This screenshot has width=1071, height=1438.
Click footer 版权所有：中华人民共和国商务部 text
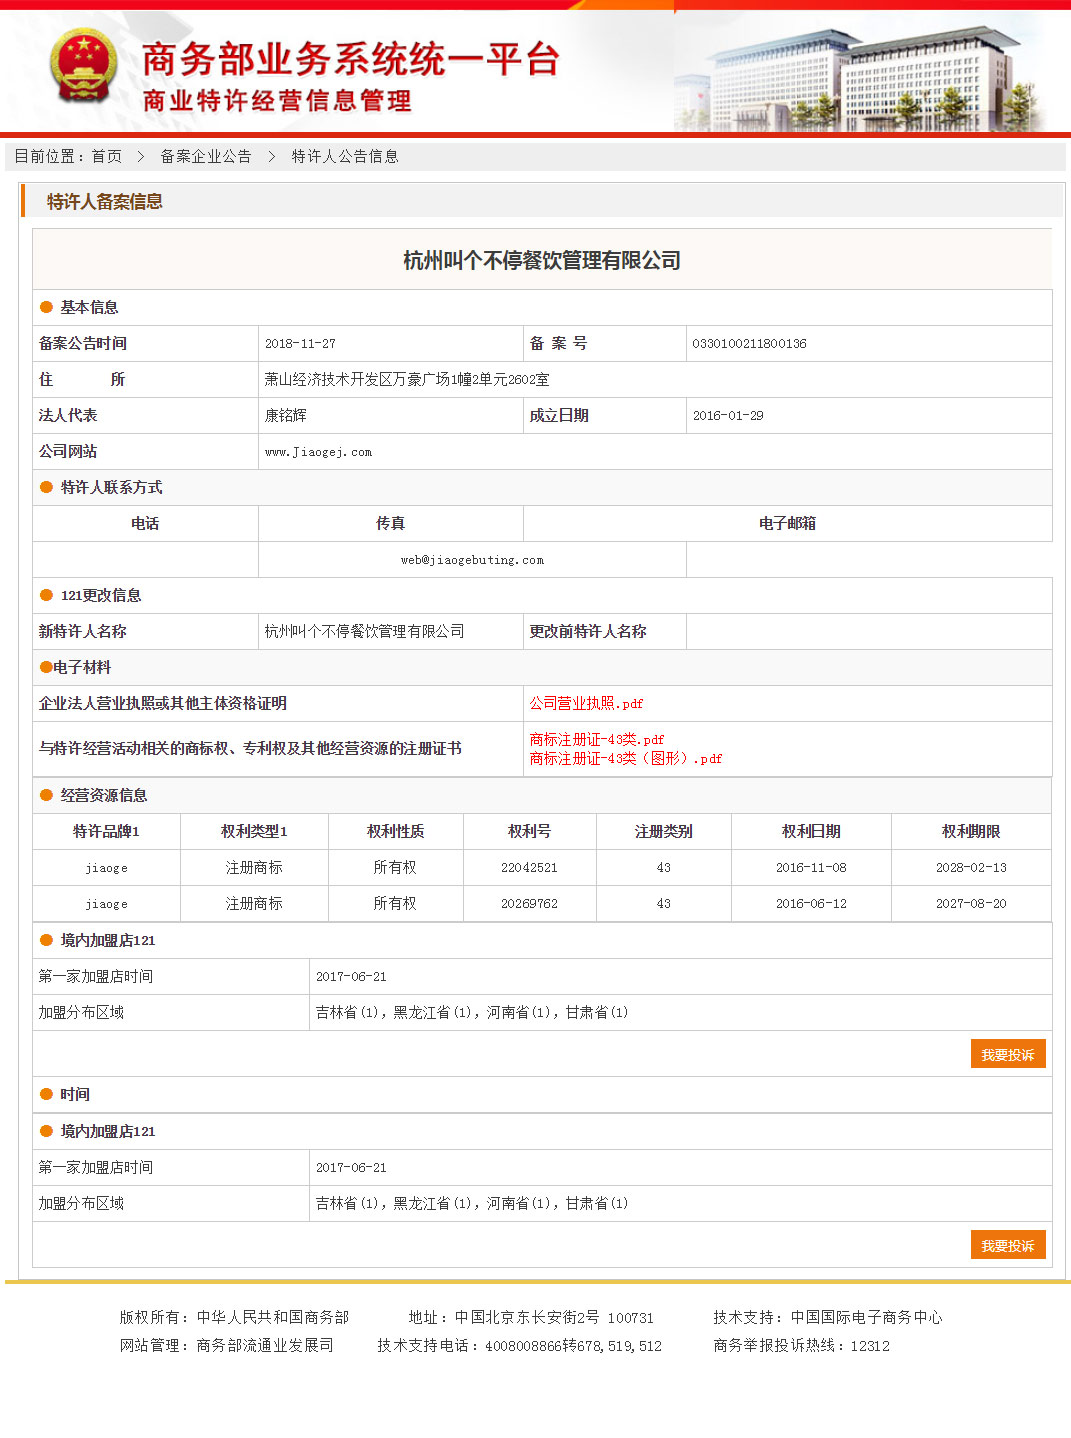(x=234, y=1317)
